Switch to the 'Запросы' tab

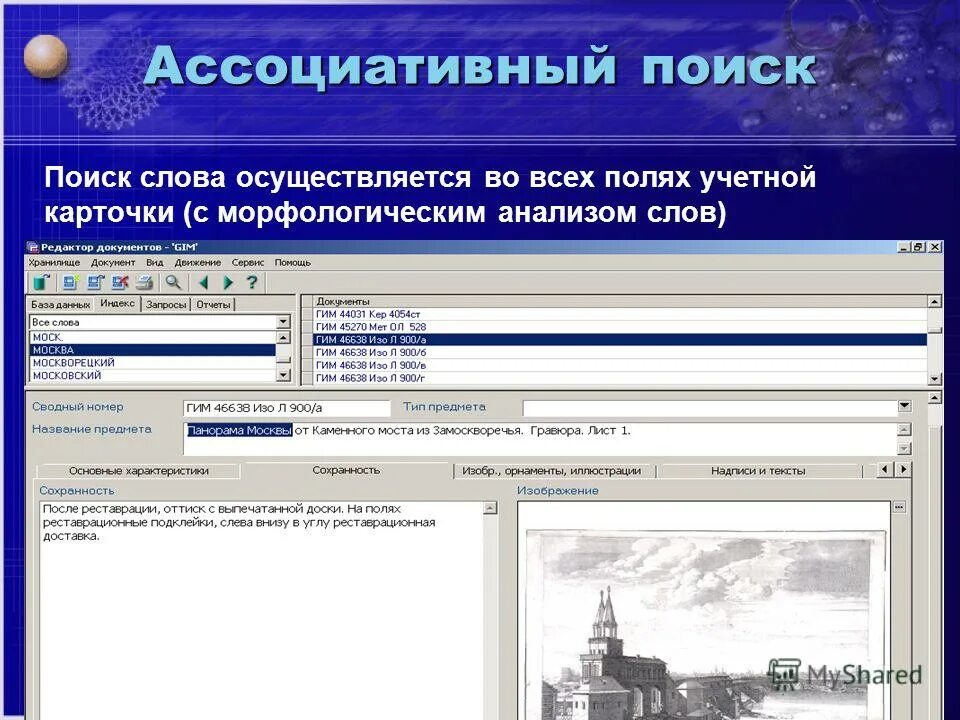[x=166, y=303]
